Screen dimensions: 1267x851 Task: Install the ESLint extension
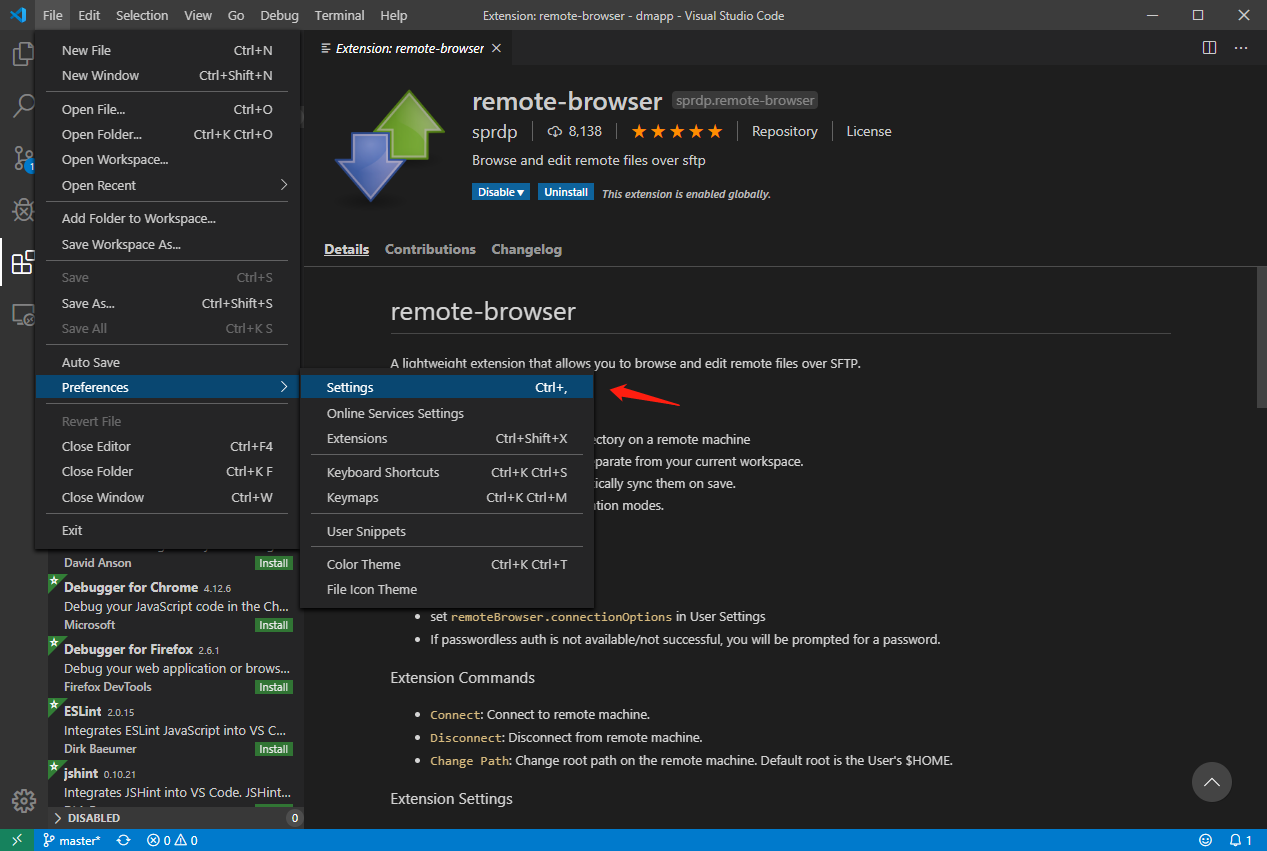(273, 749)
